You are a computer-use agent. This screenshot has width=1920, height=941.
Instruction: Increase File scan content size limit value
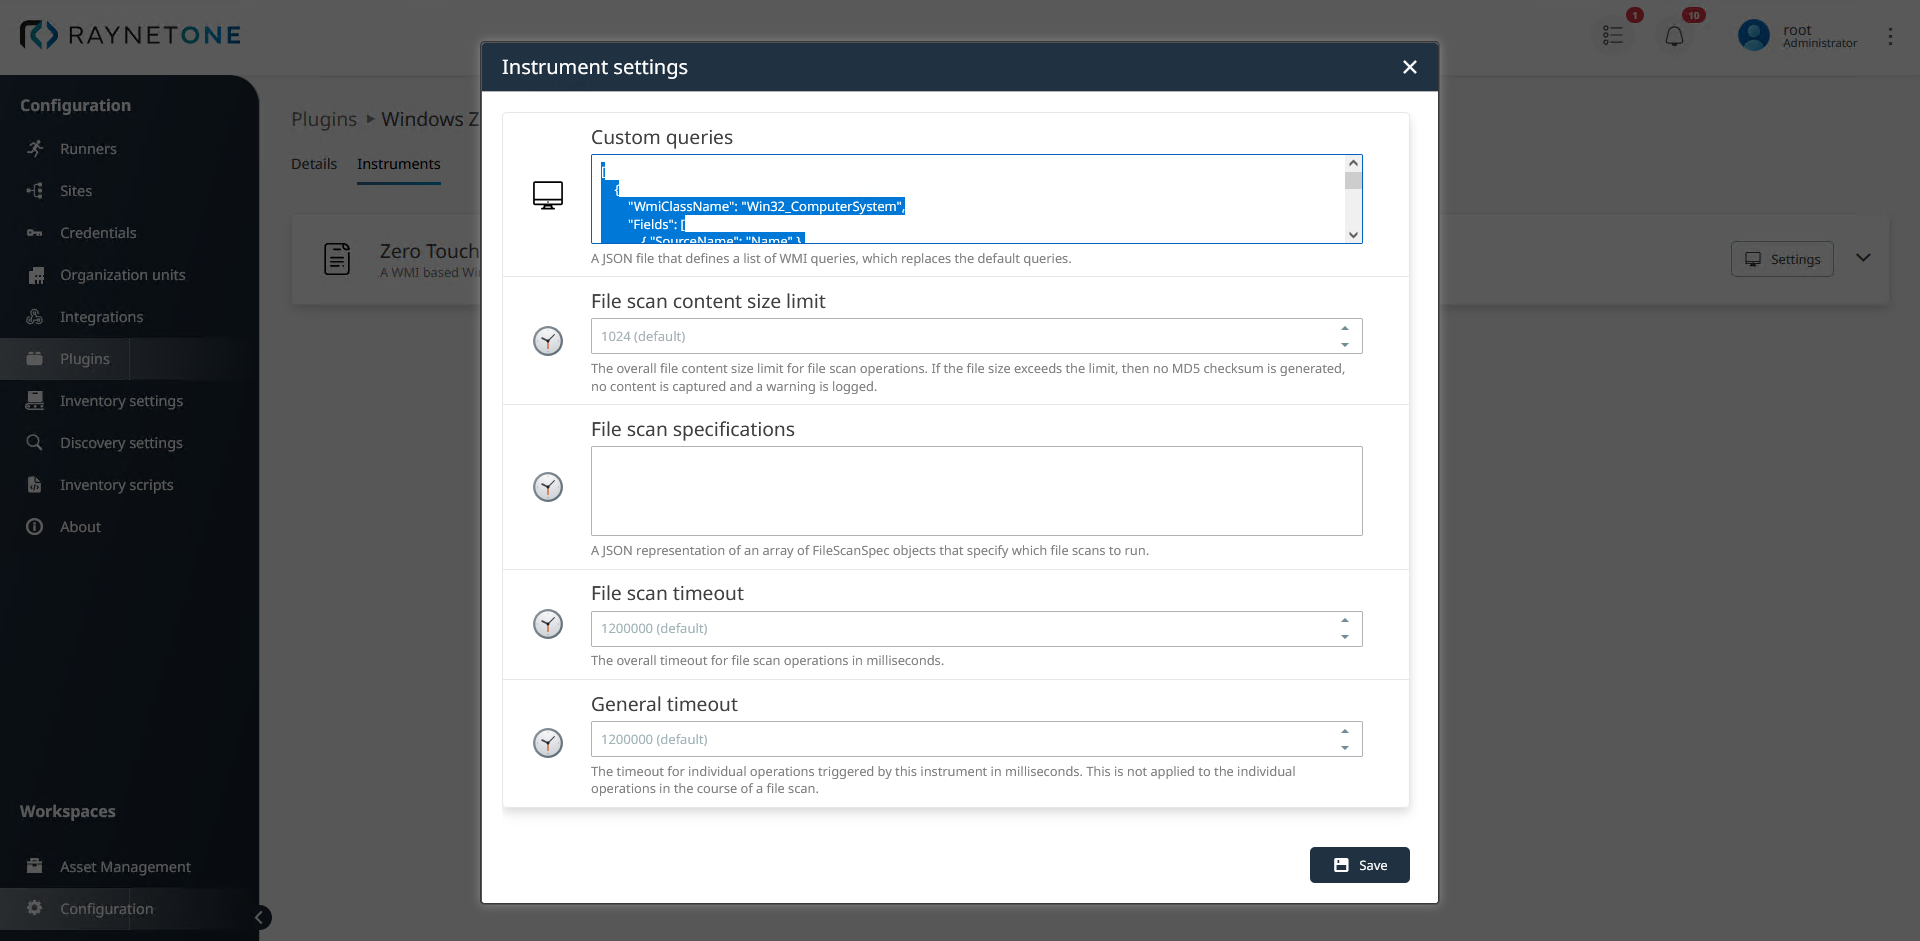pyautogui.click(x=1345, y=328)
